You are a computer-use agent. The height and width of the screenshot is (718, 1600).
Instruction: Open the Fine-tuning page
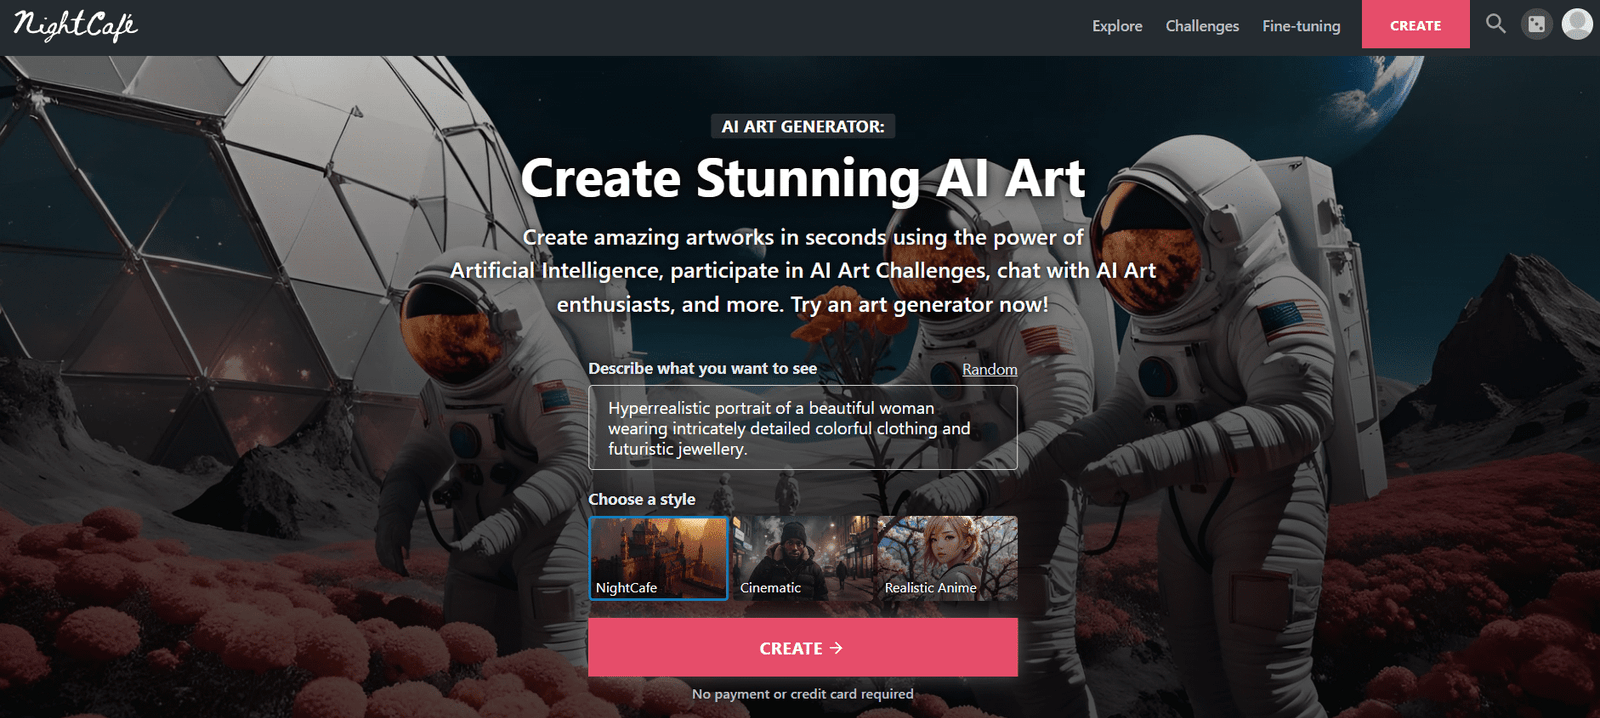tap(1301, 26)
